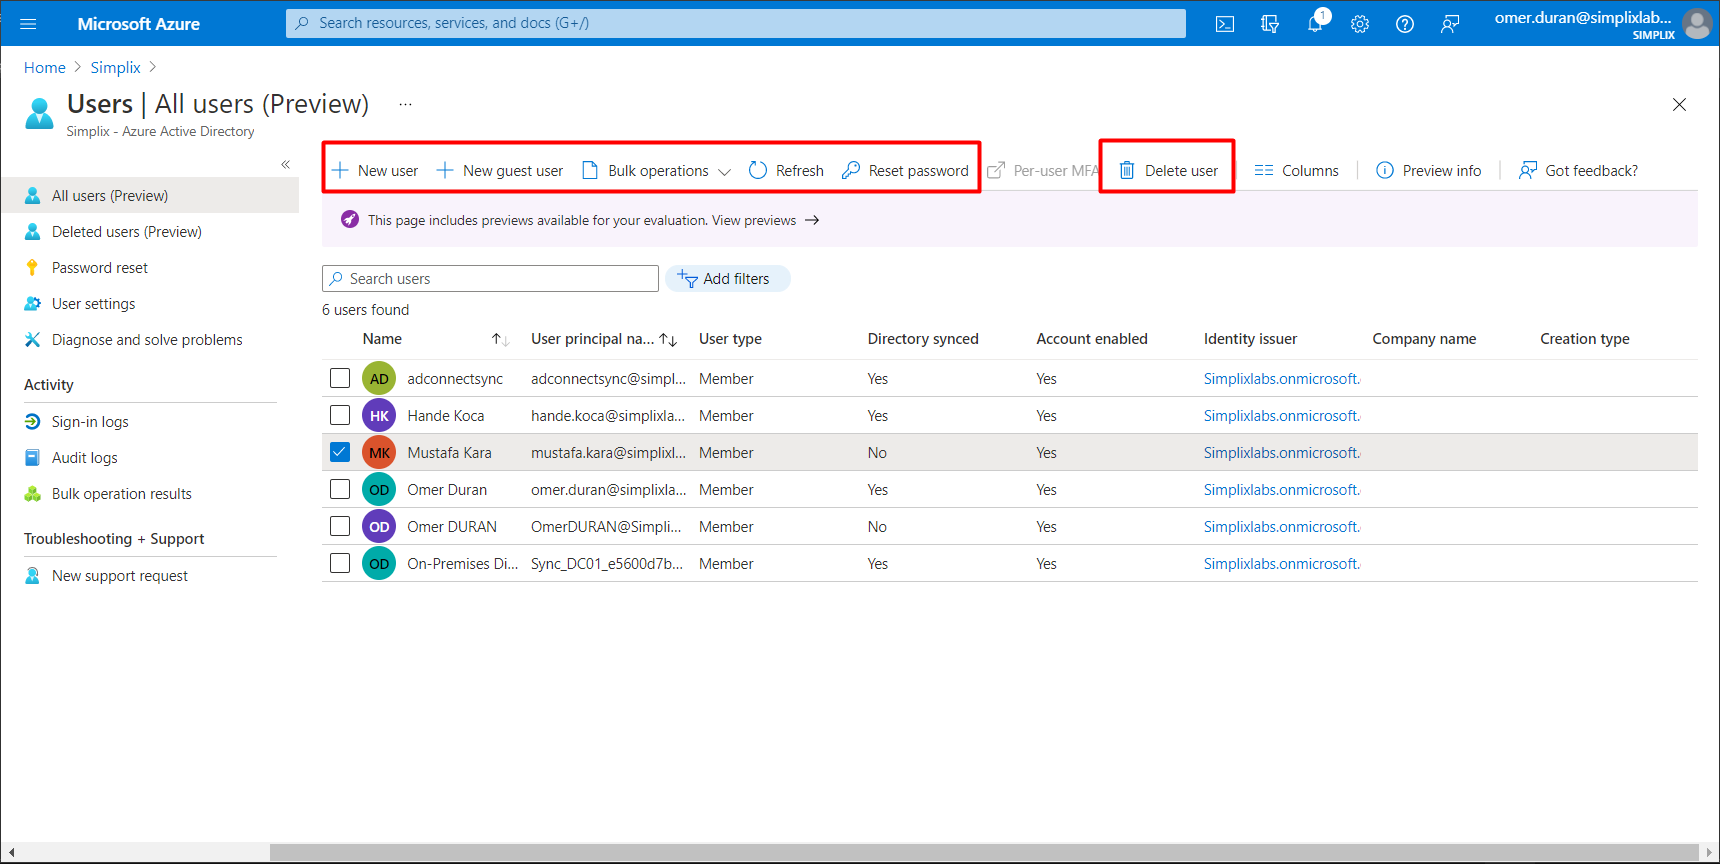
Task: Open Deleted users (Preview)
Action: pos(127,232)
